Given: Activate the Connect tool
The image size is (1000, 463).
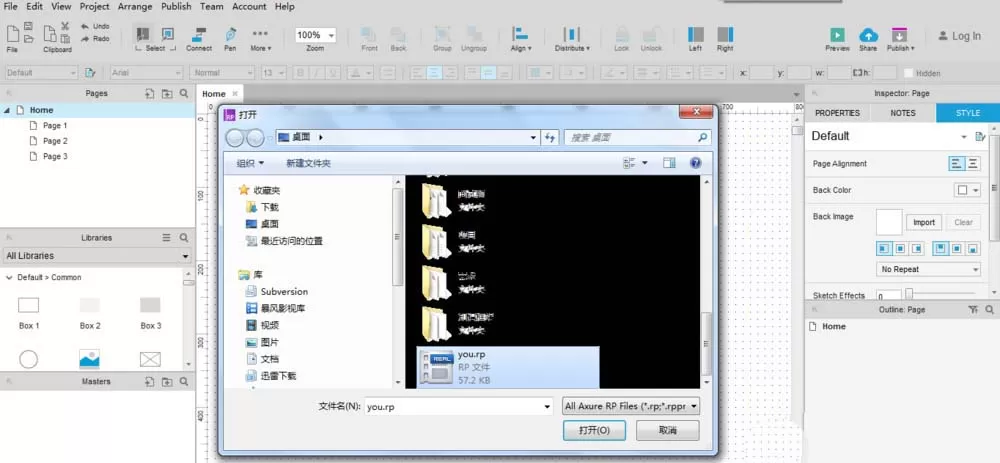Looking at the screenshot, I should (x=200, y=38).
